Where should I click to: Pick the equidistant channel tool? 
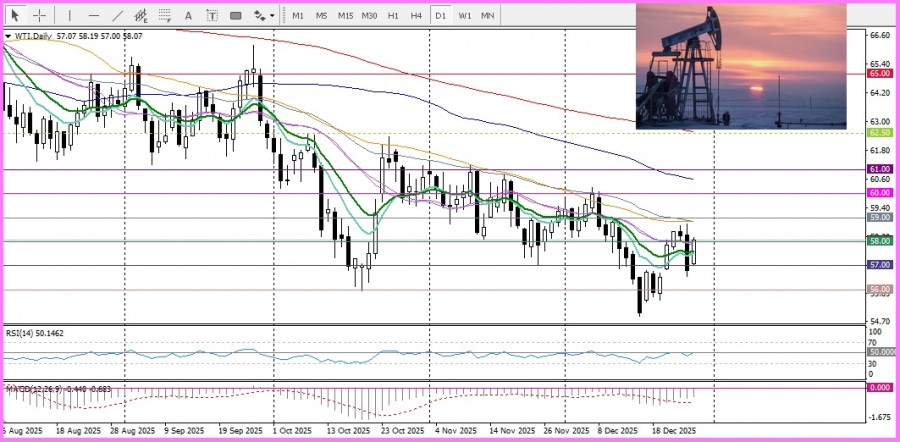(141, 16)
